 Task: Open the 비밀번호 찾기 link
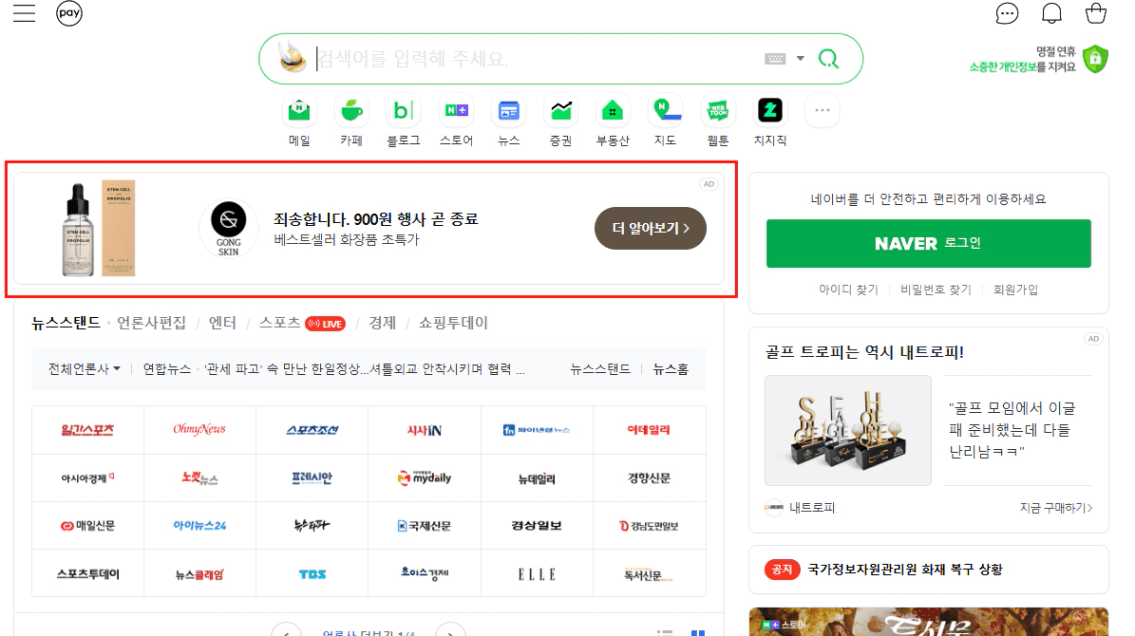click(x=936, y=289)
